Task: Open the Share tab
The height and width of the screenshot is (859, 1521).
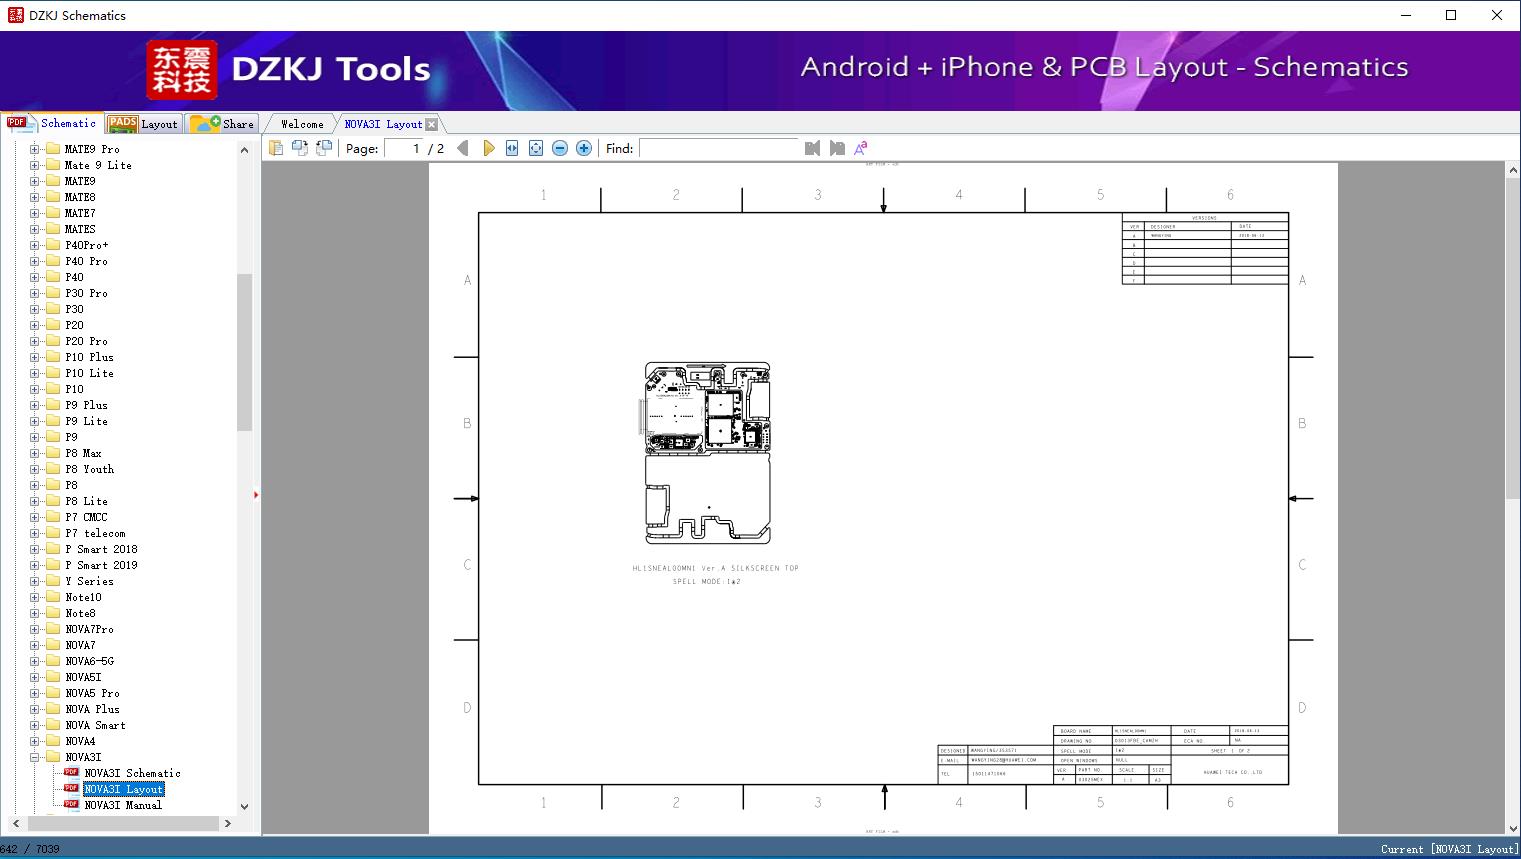Action: (223, 124)
